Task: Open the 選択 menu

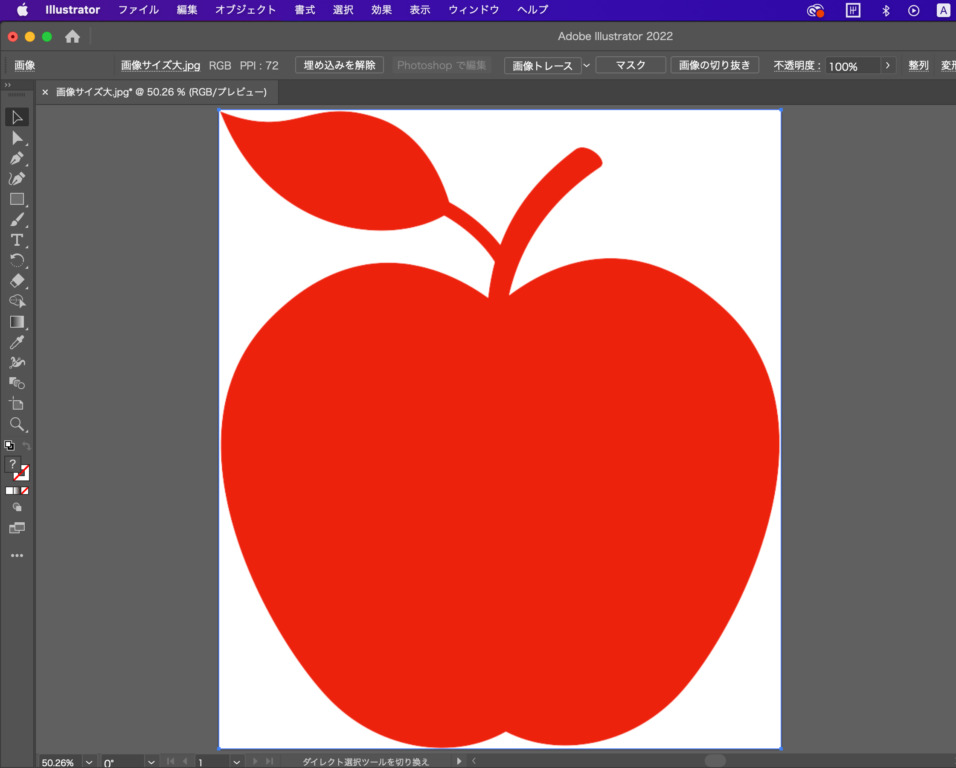Action: [x=343, y=10]
